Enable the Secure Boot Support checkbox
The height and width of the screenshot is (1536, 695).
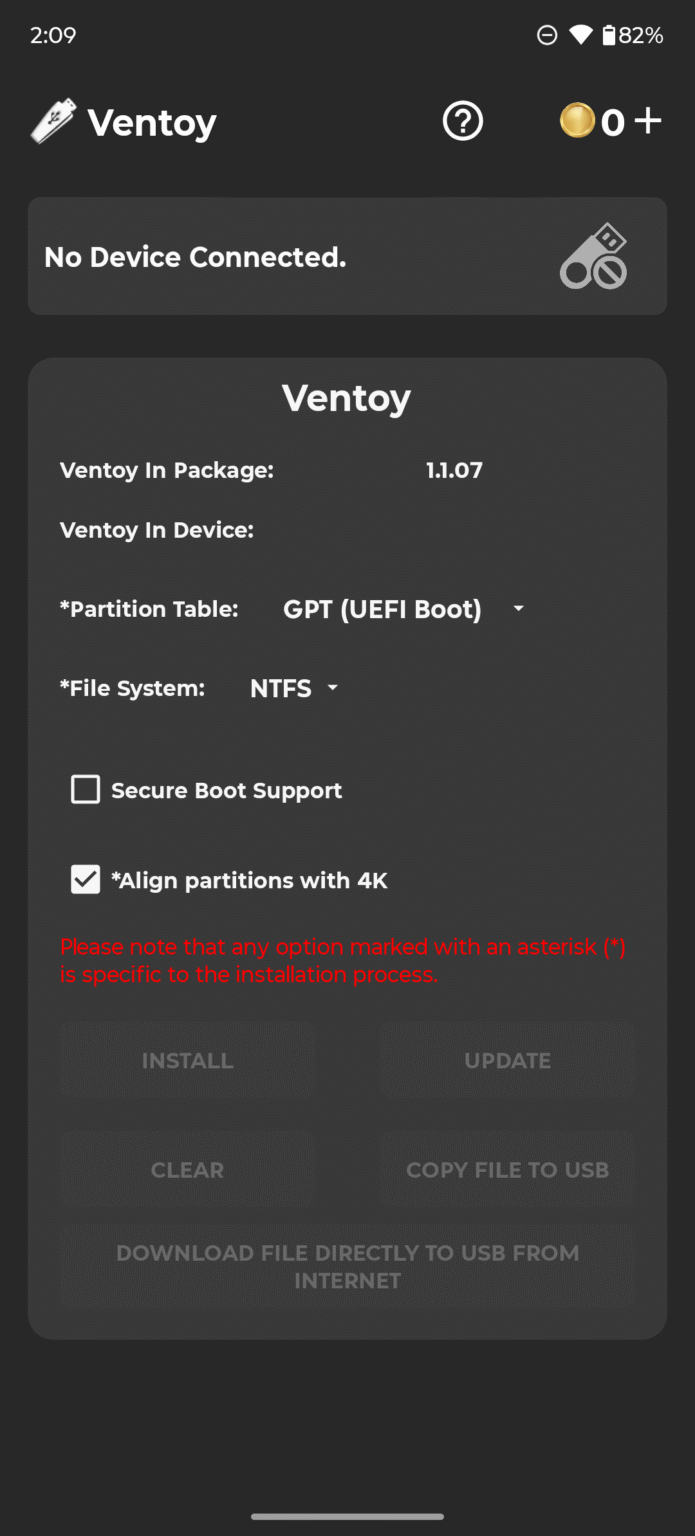pos(85,789)
